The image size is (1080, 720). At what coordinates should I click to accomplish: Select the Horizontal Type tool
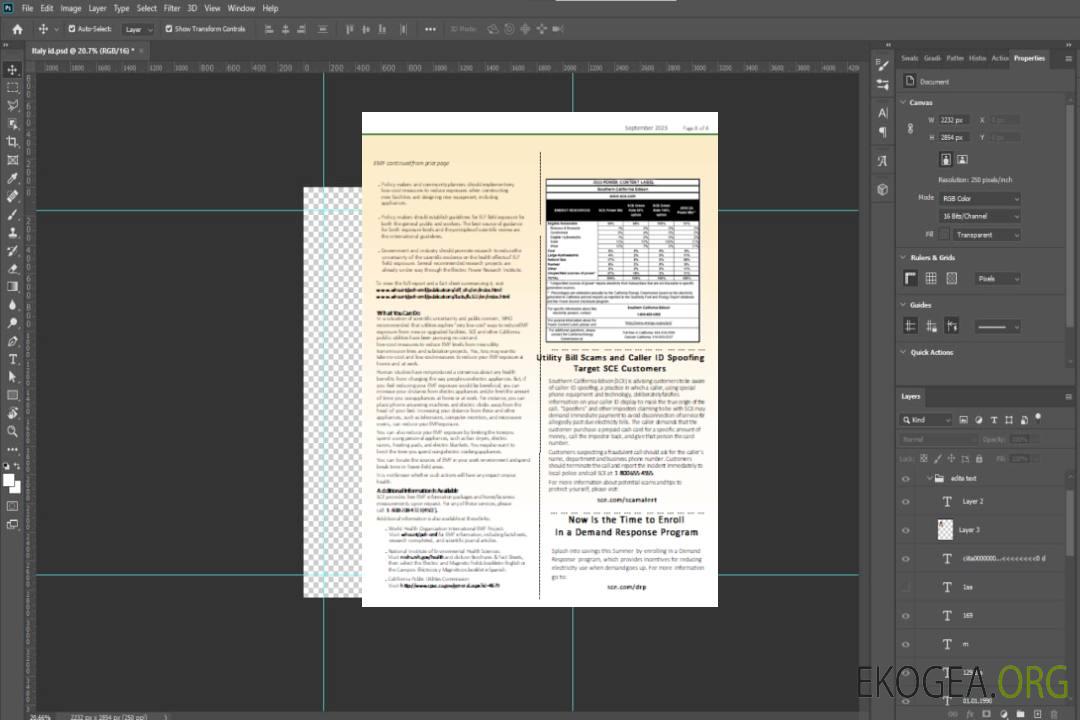[x=12, y=358]
